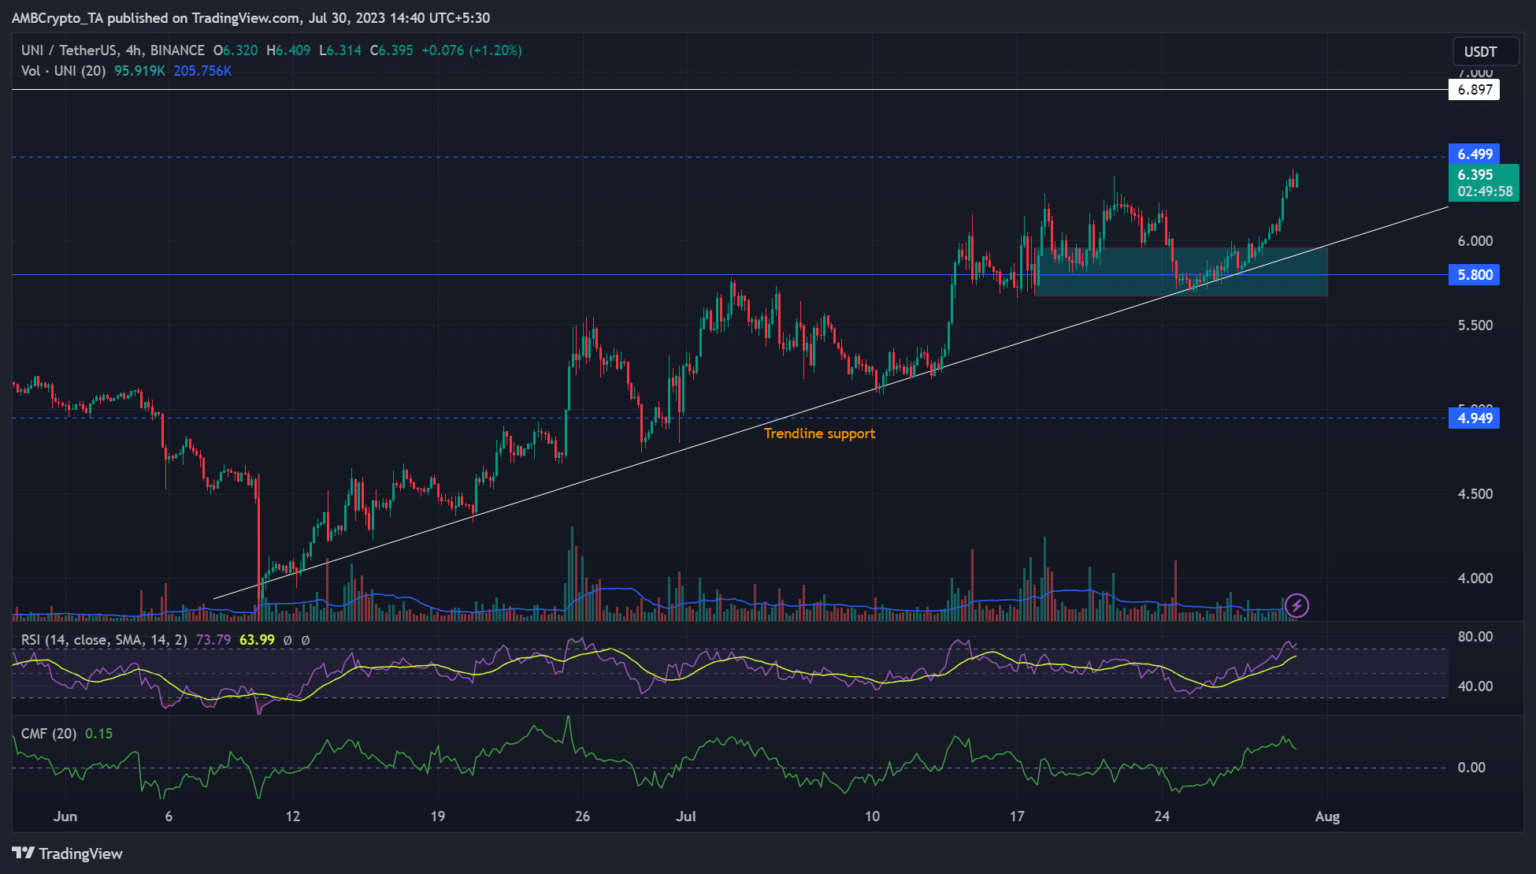Click the CMF value 0.15
The width and height of the screenshot is (1536, 874).
(x=99, y=733)
